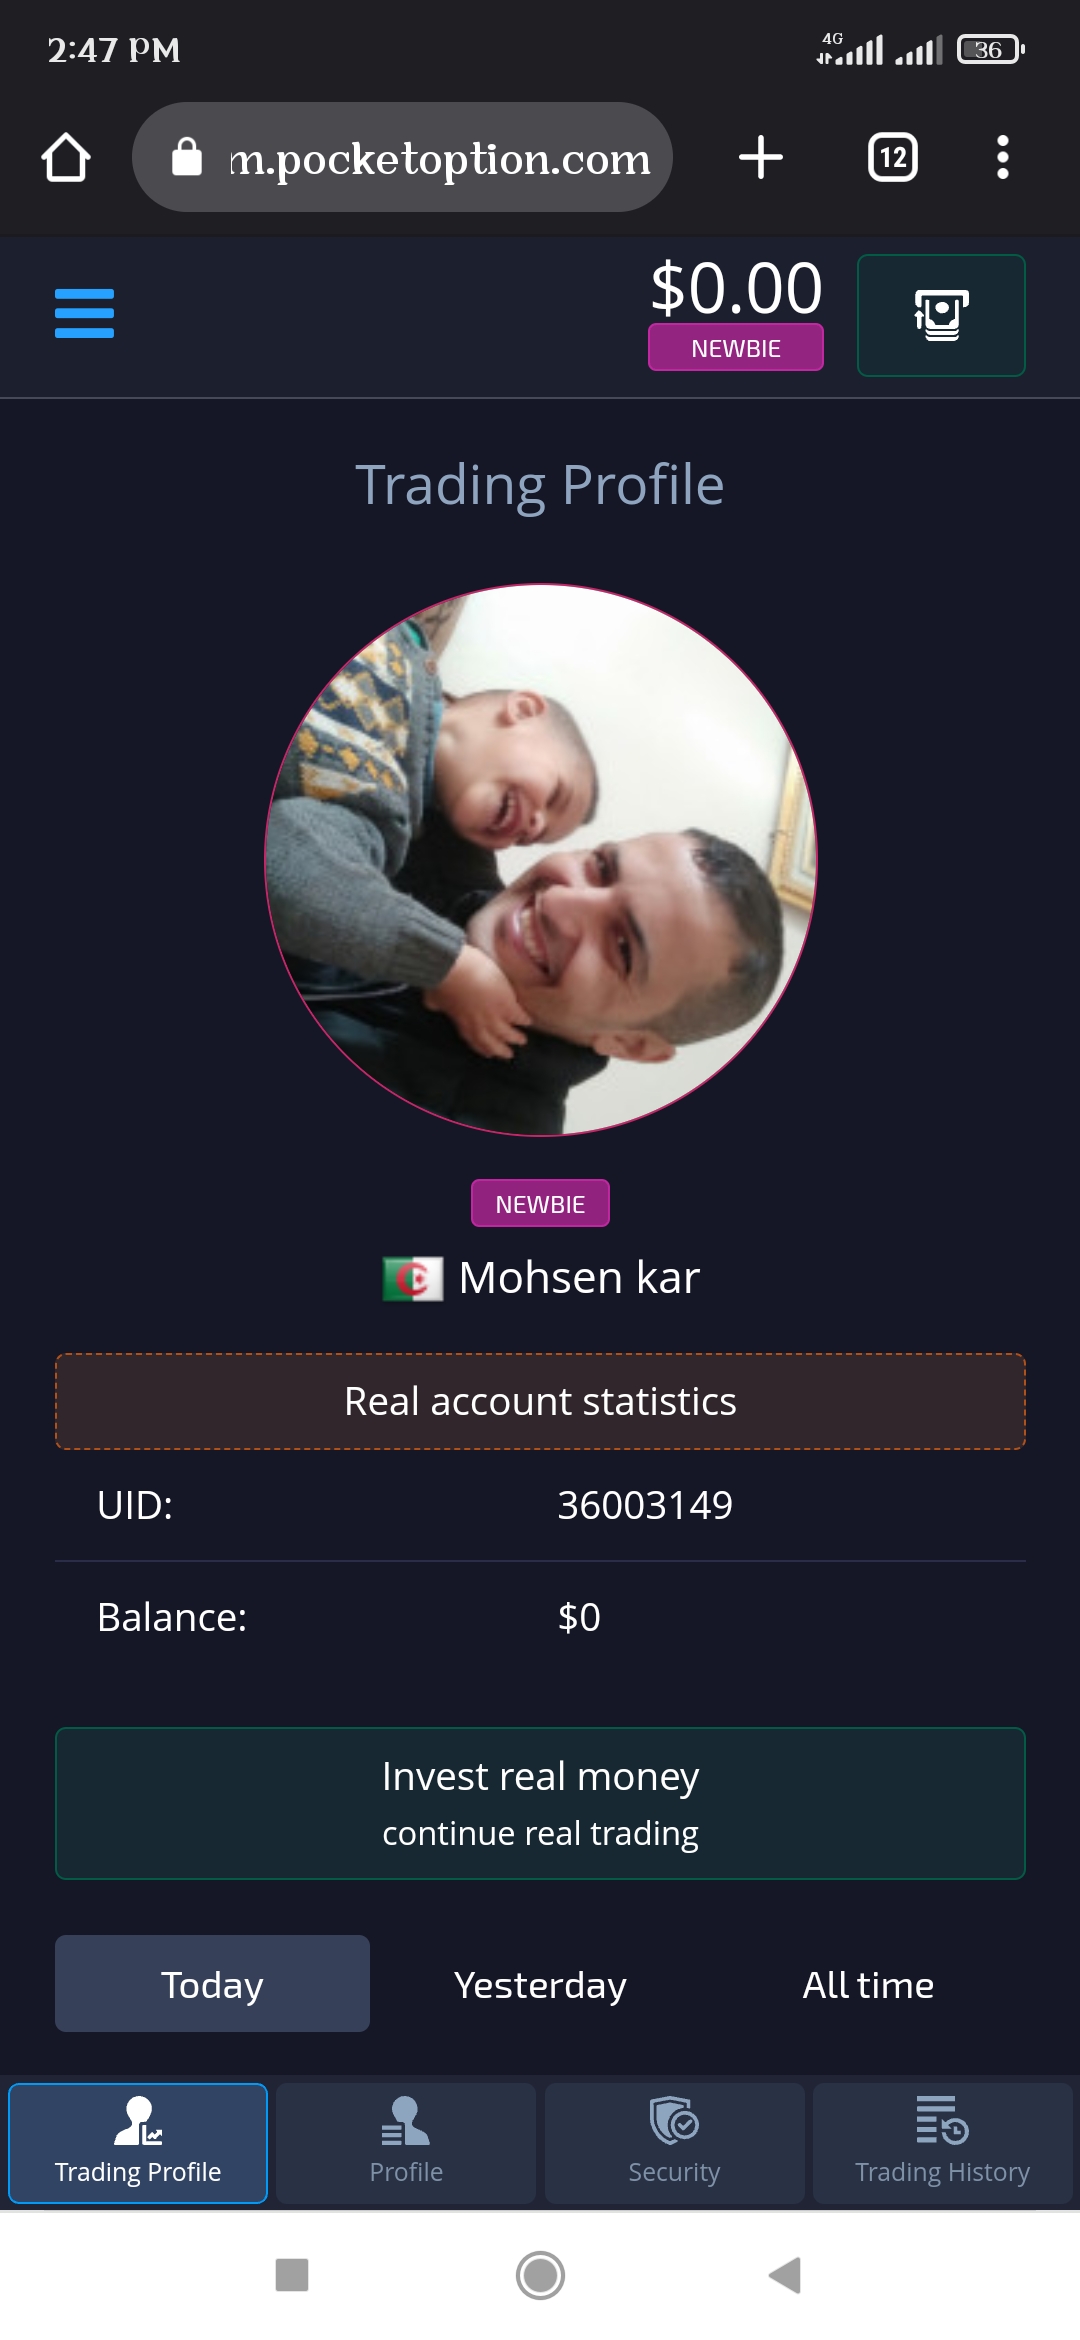Screen dimensions: 1080x2340
Task: Tap the $0.00 balance at top
Action: (736, 288)
